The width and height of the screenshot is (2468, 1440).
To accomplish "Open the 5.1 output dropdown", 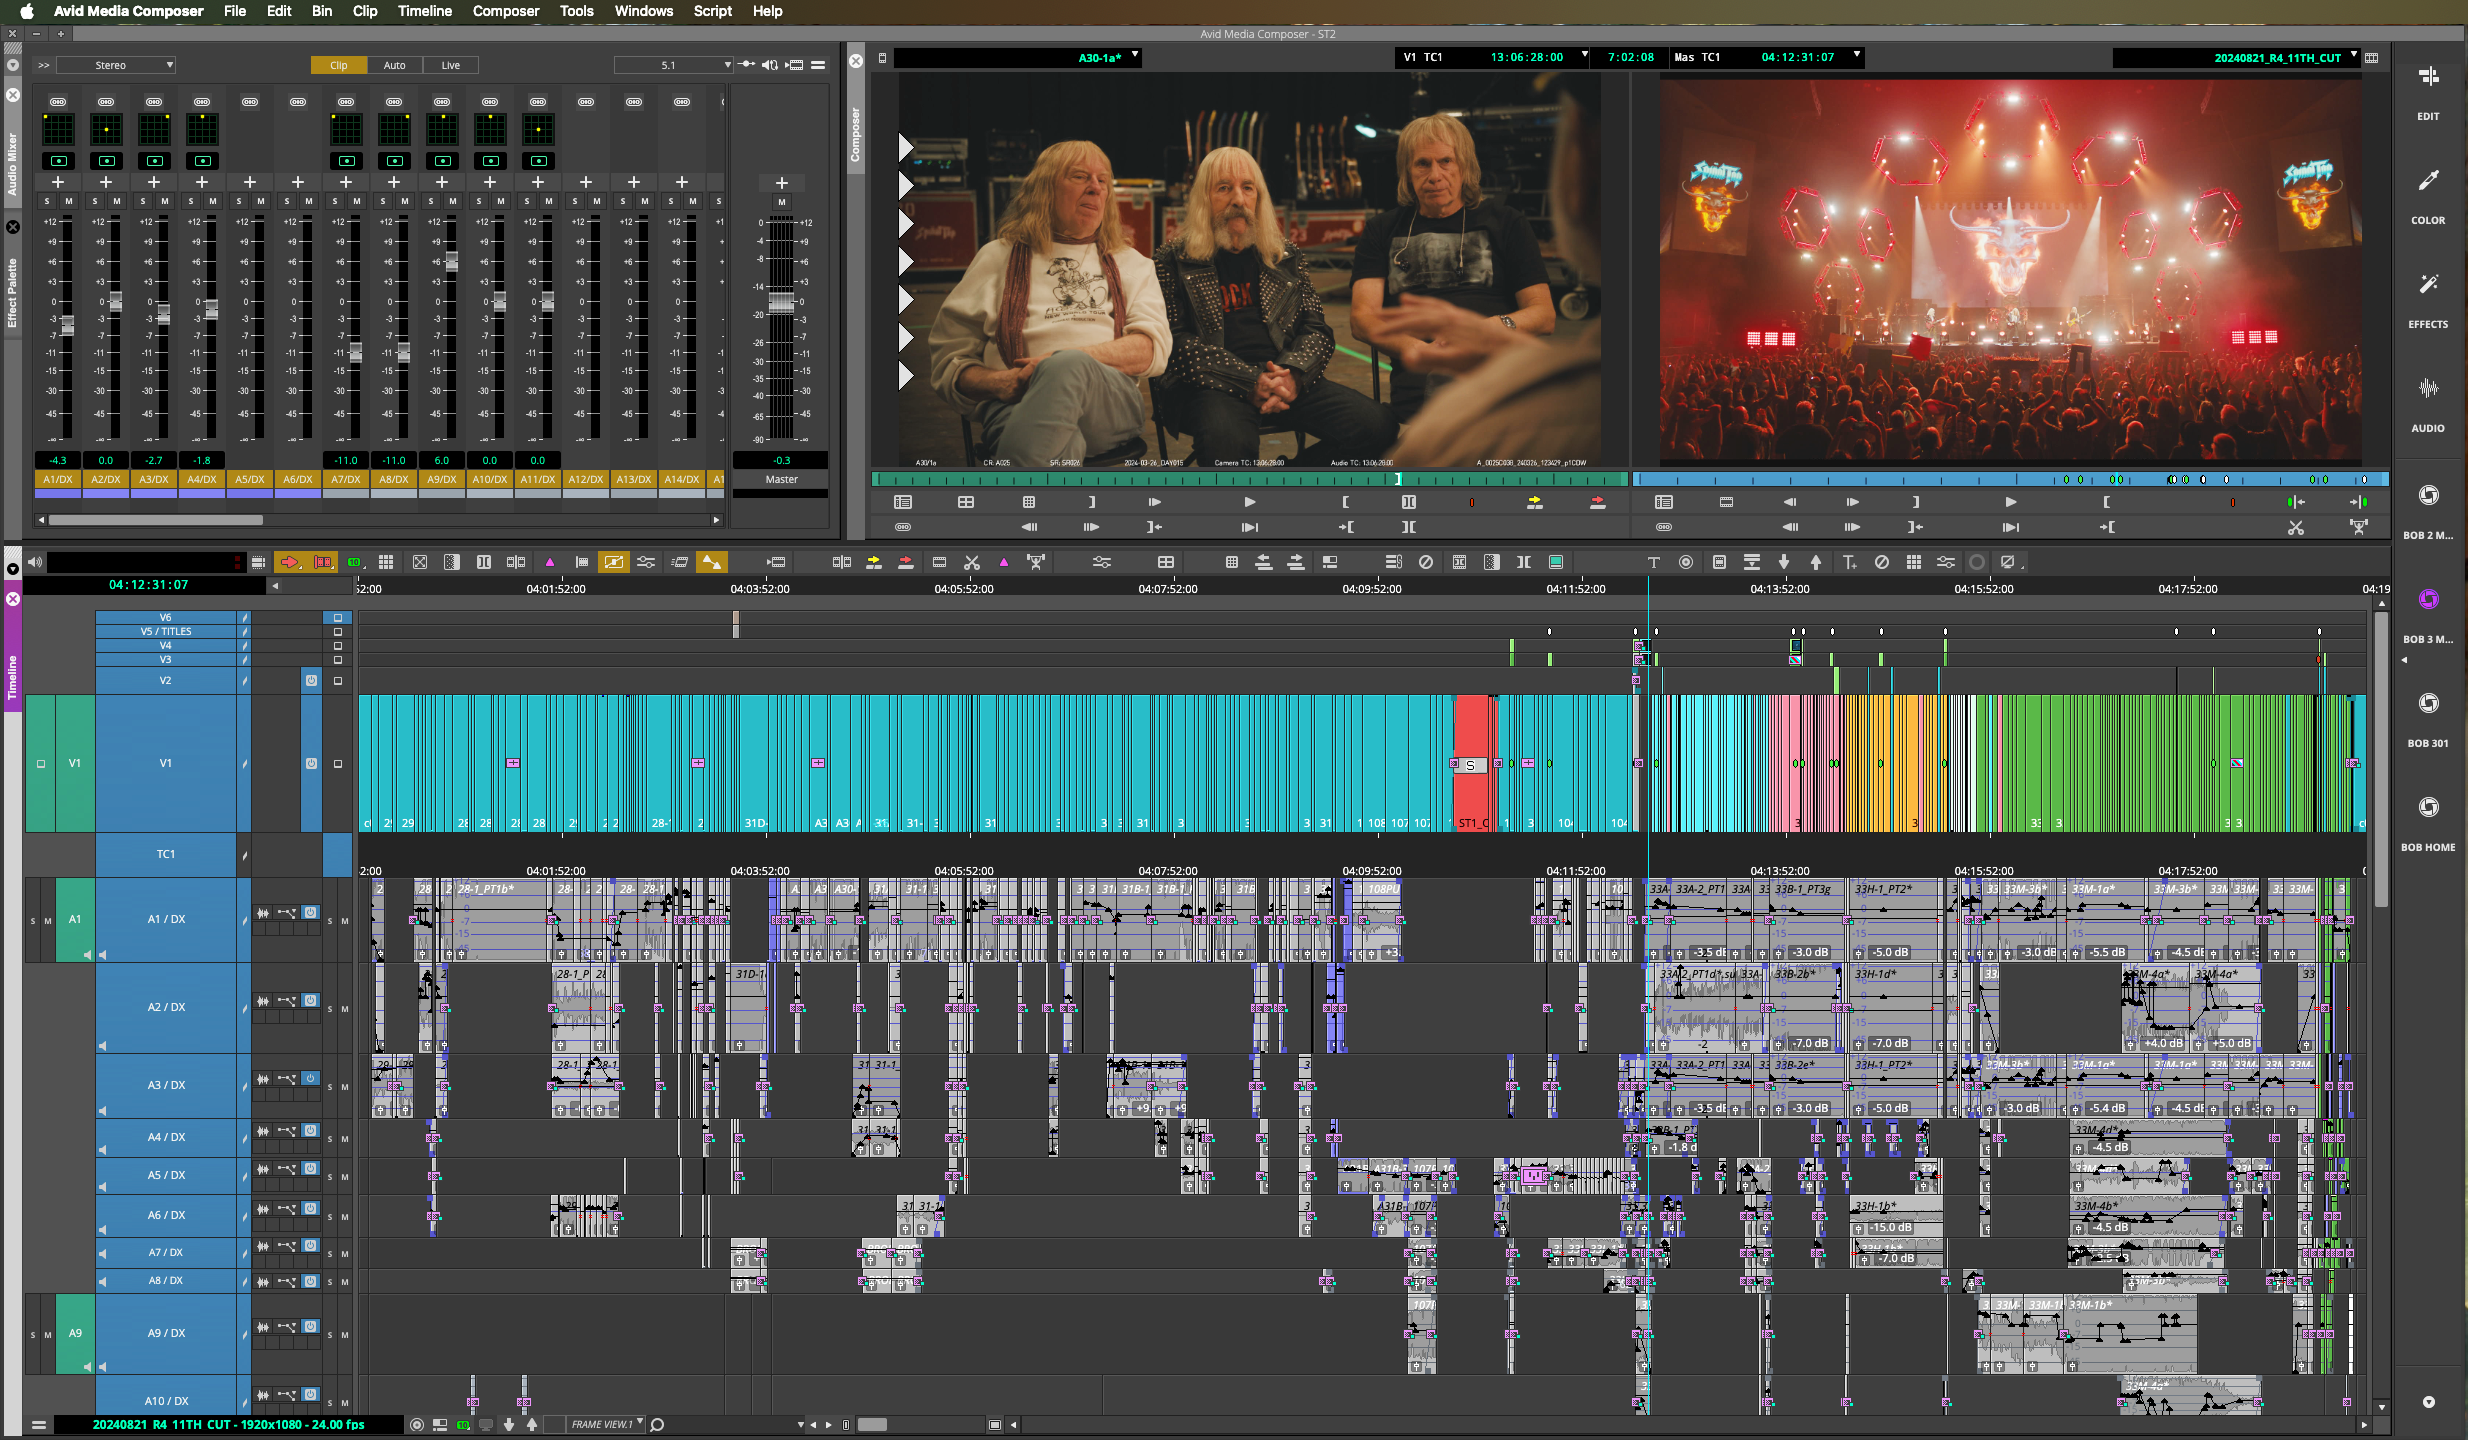I will [674, 65].
